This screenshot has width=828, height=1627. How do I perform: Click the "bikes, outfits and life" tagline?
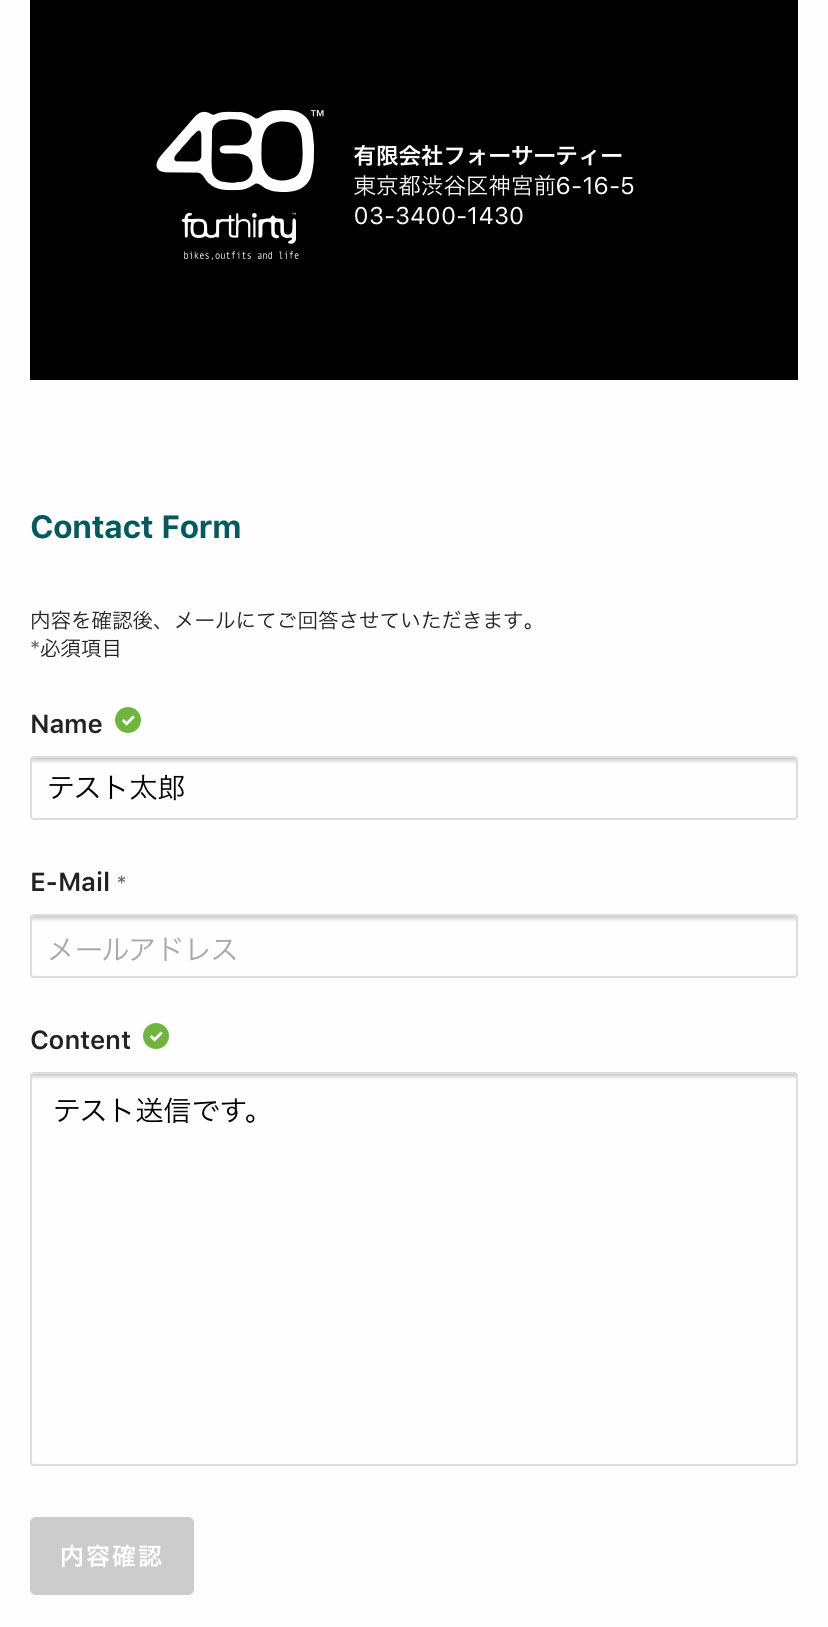pos(241,256)
